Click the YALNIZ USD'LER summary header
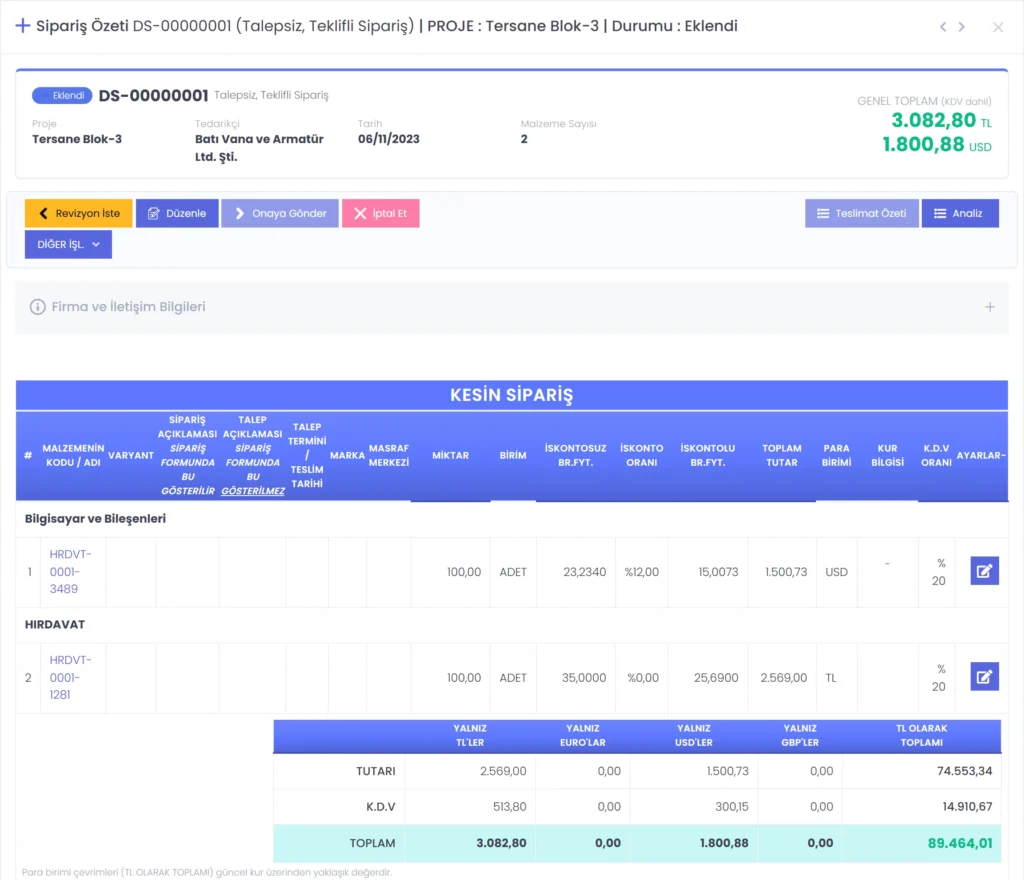 [x=694, y=736]
